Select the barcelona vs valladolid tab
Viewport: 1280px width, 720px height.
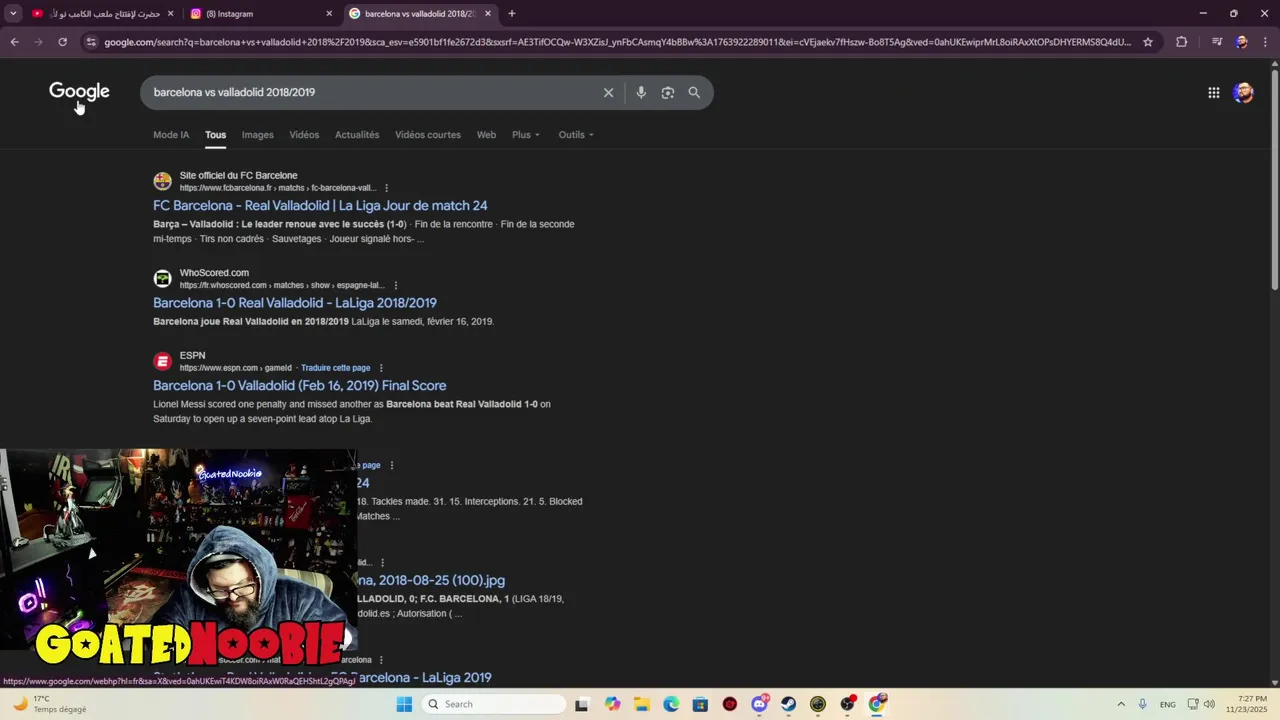(420, 14)
